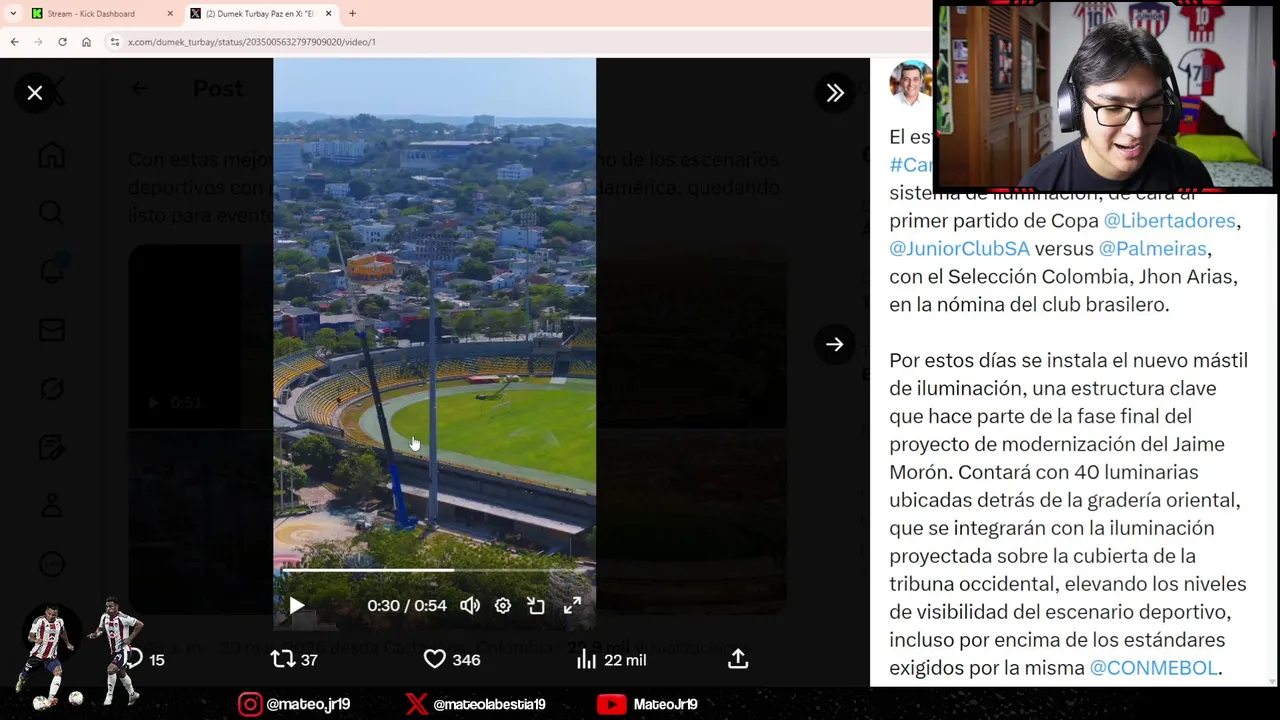
Task: Like the post with 346 likes
Action: click(452, 659)
